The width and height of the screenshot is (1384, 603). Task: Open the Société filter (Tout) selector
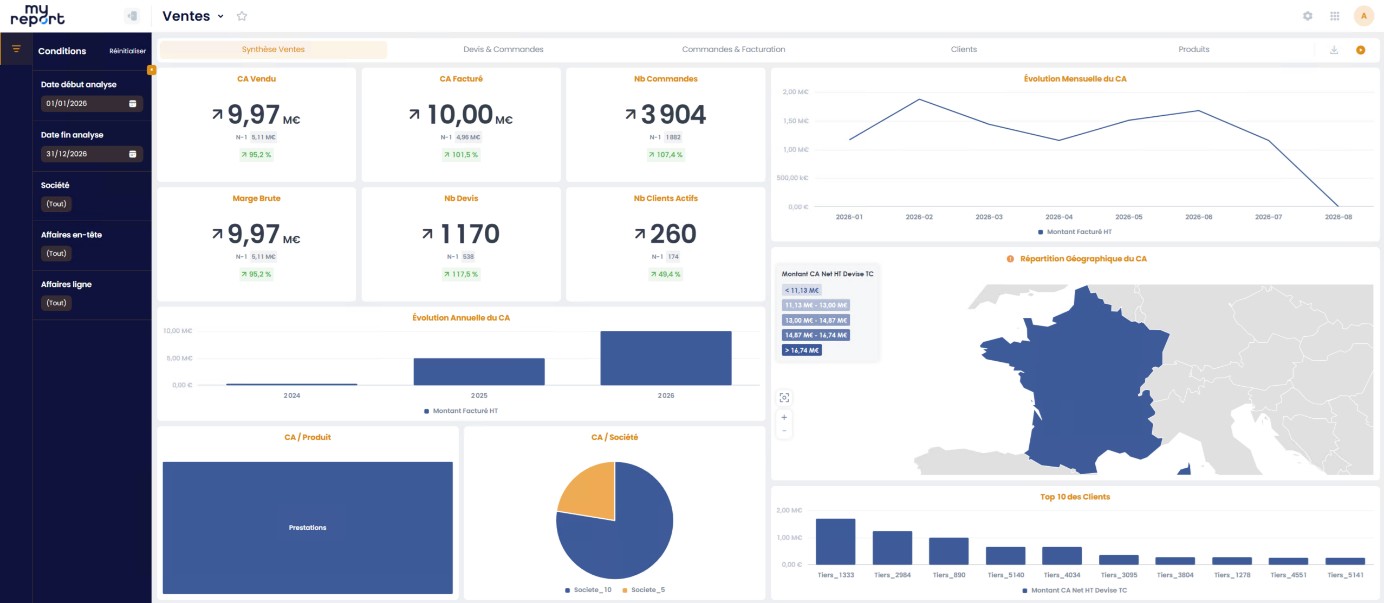click(x=56, y=204)
